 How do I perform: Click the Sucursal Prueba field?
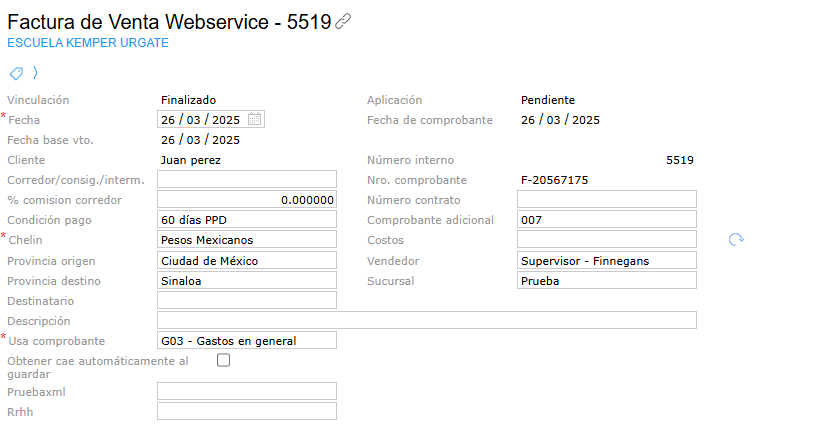coord(606,281)
